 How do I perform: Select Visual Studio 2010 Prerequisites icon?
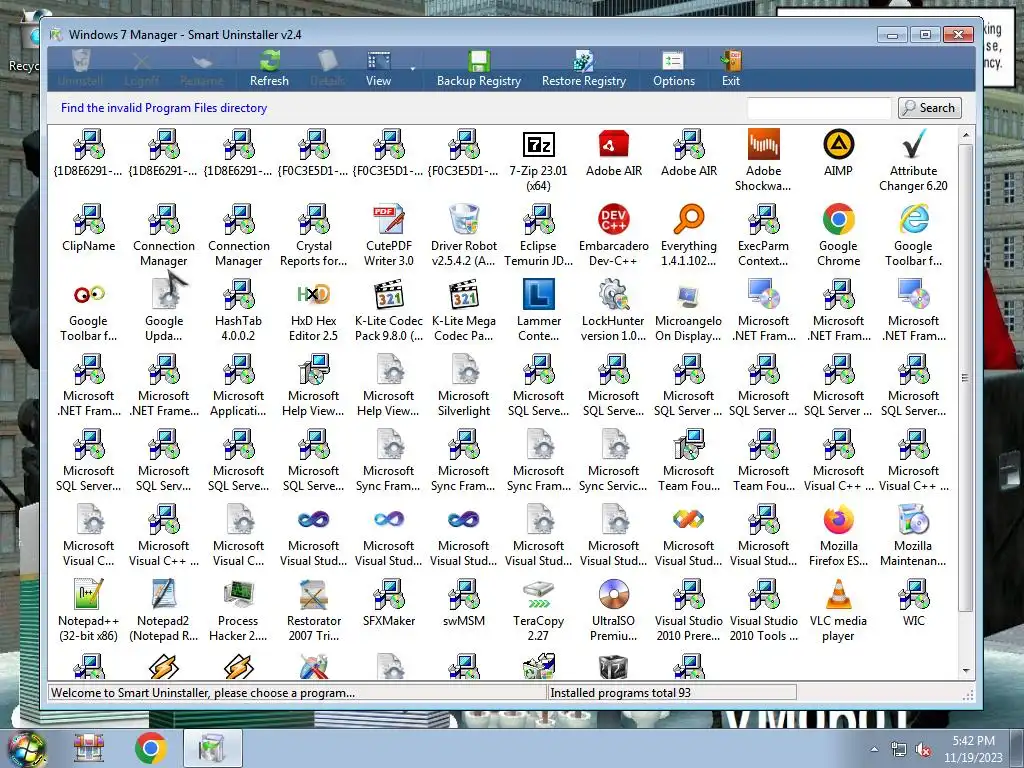click(688, 610)
